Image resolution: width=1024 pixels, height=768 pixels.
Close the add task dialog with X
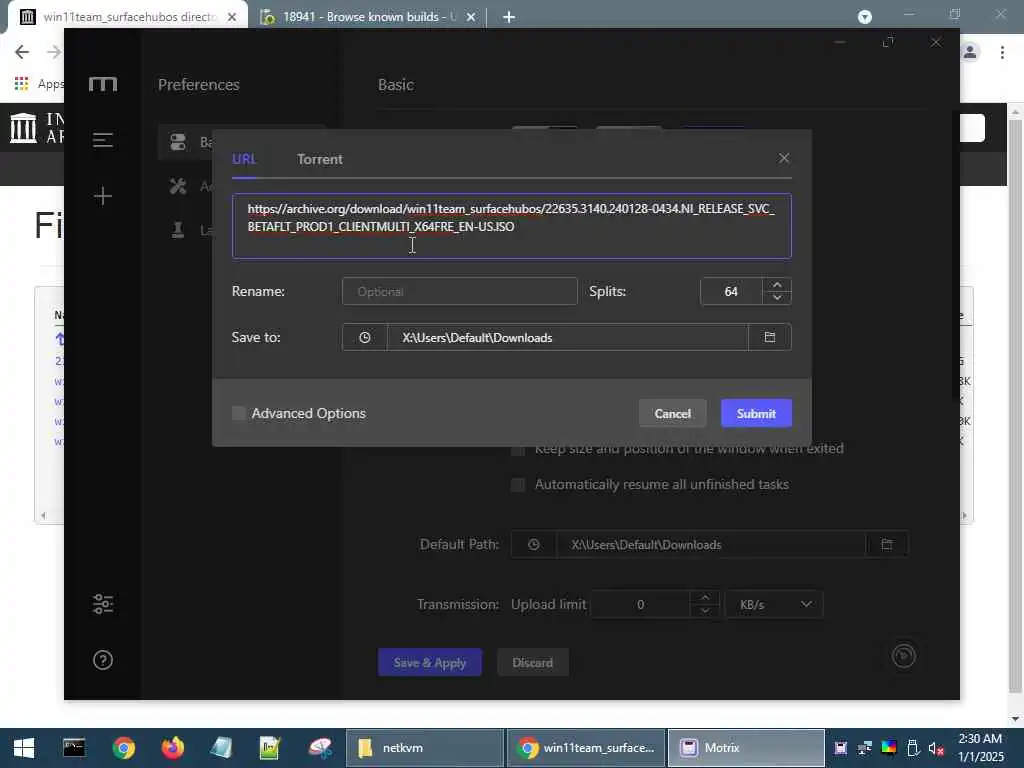pyautogui.click(x=784, y=159)
